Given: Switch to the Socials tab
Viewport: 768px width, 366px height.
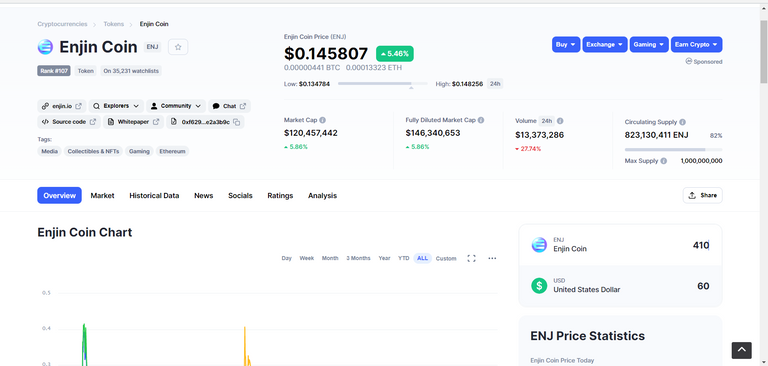Looking at the screenshot, I should (x=240, y=195).
